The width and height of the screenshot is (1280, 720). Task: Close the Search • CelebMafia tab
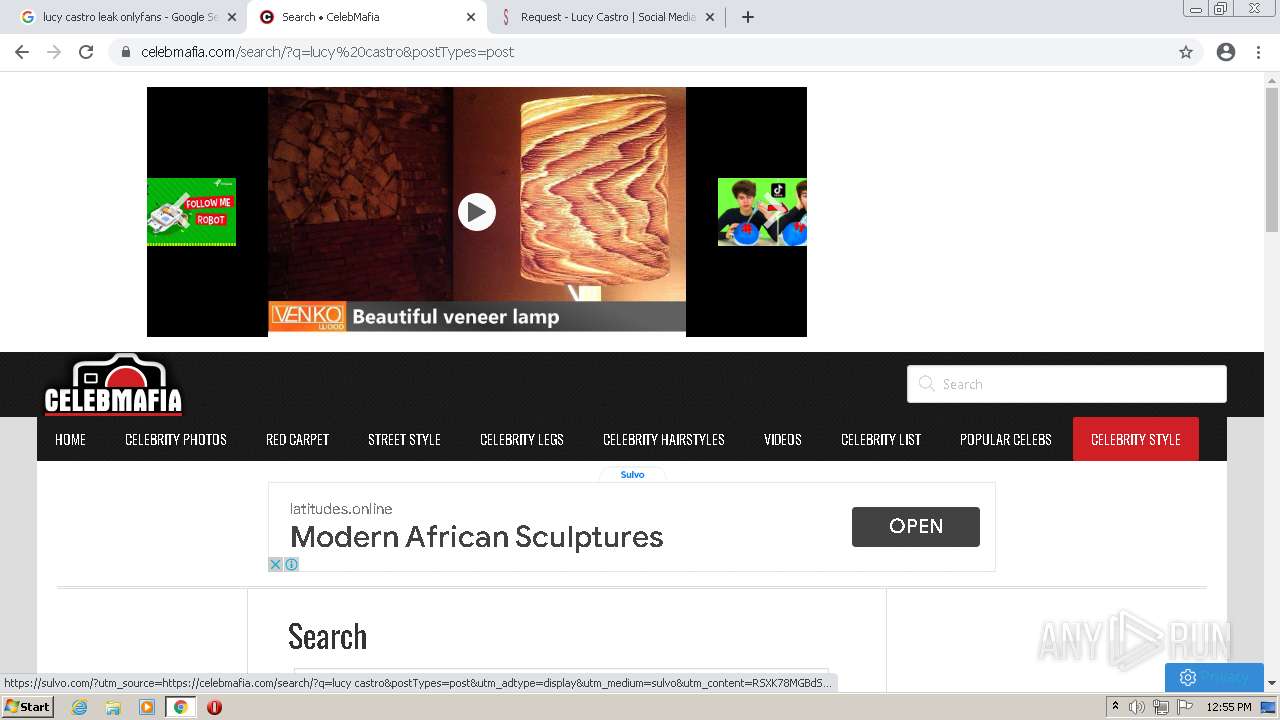pyautogui.click(x=471, y=17)
